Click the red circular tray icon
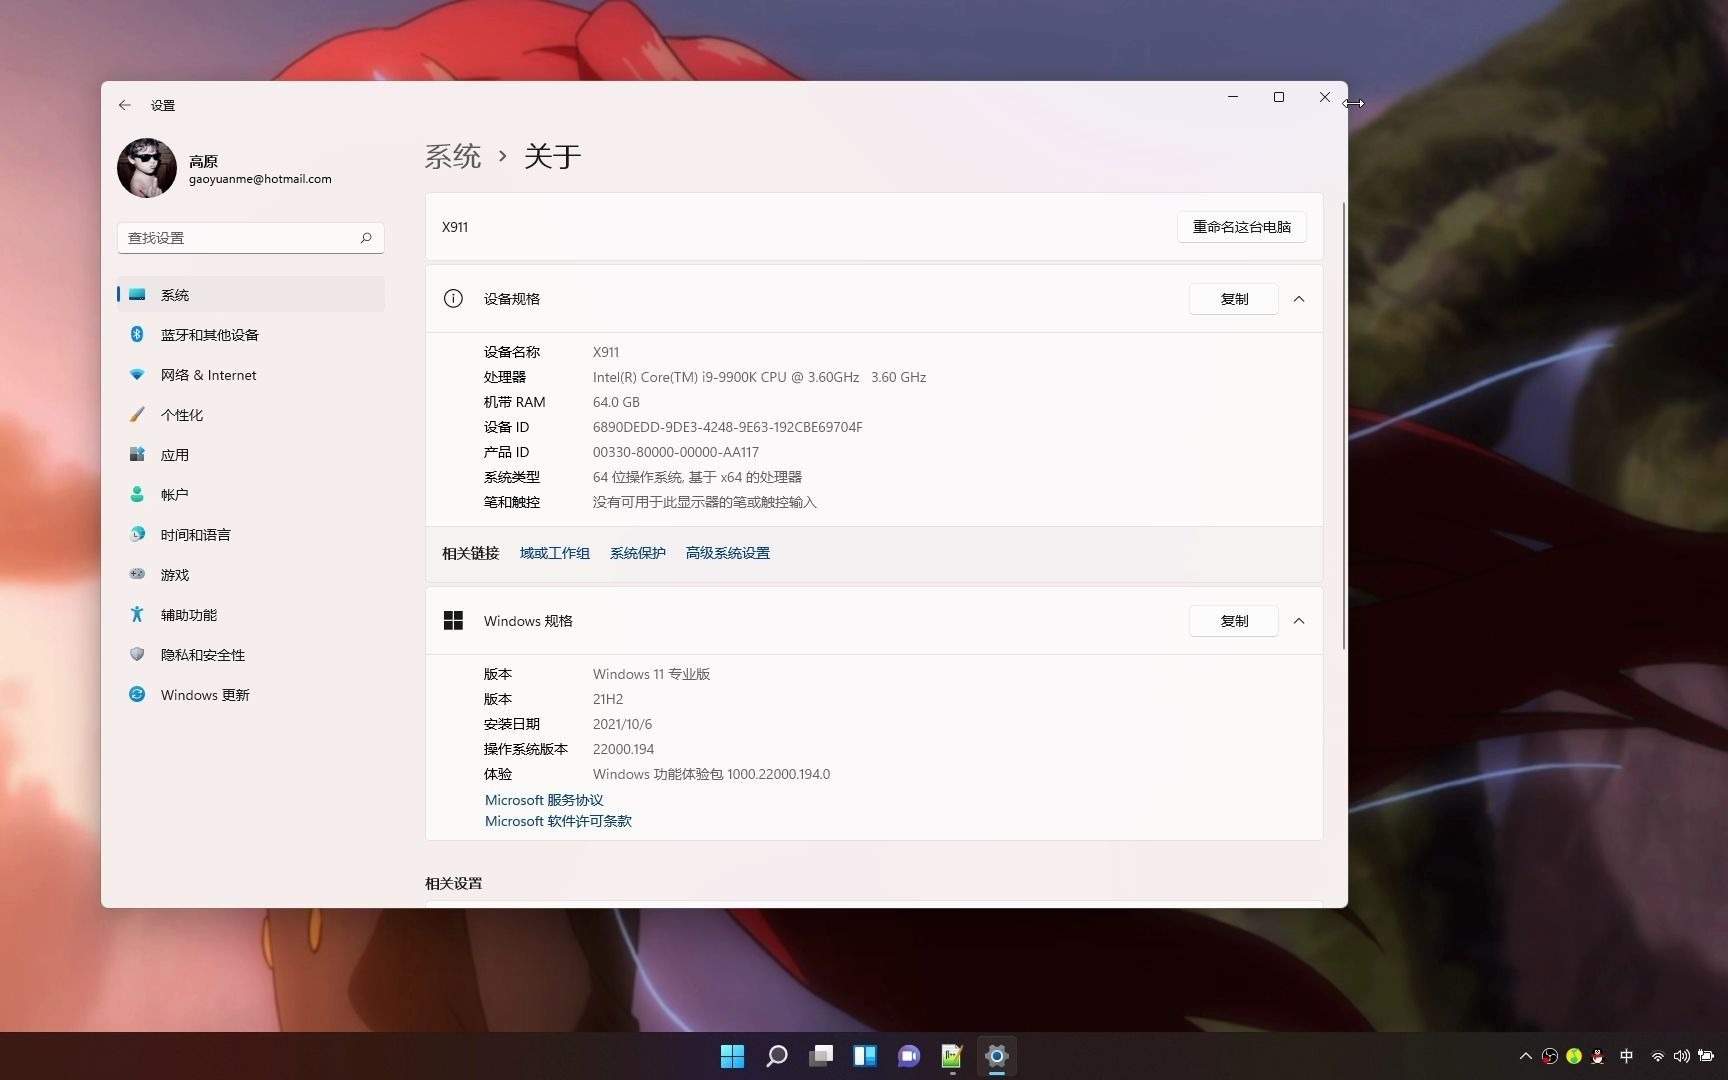 tap(1550, 1056)
